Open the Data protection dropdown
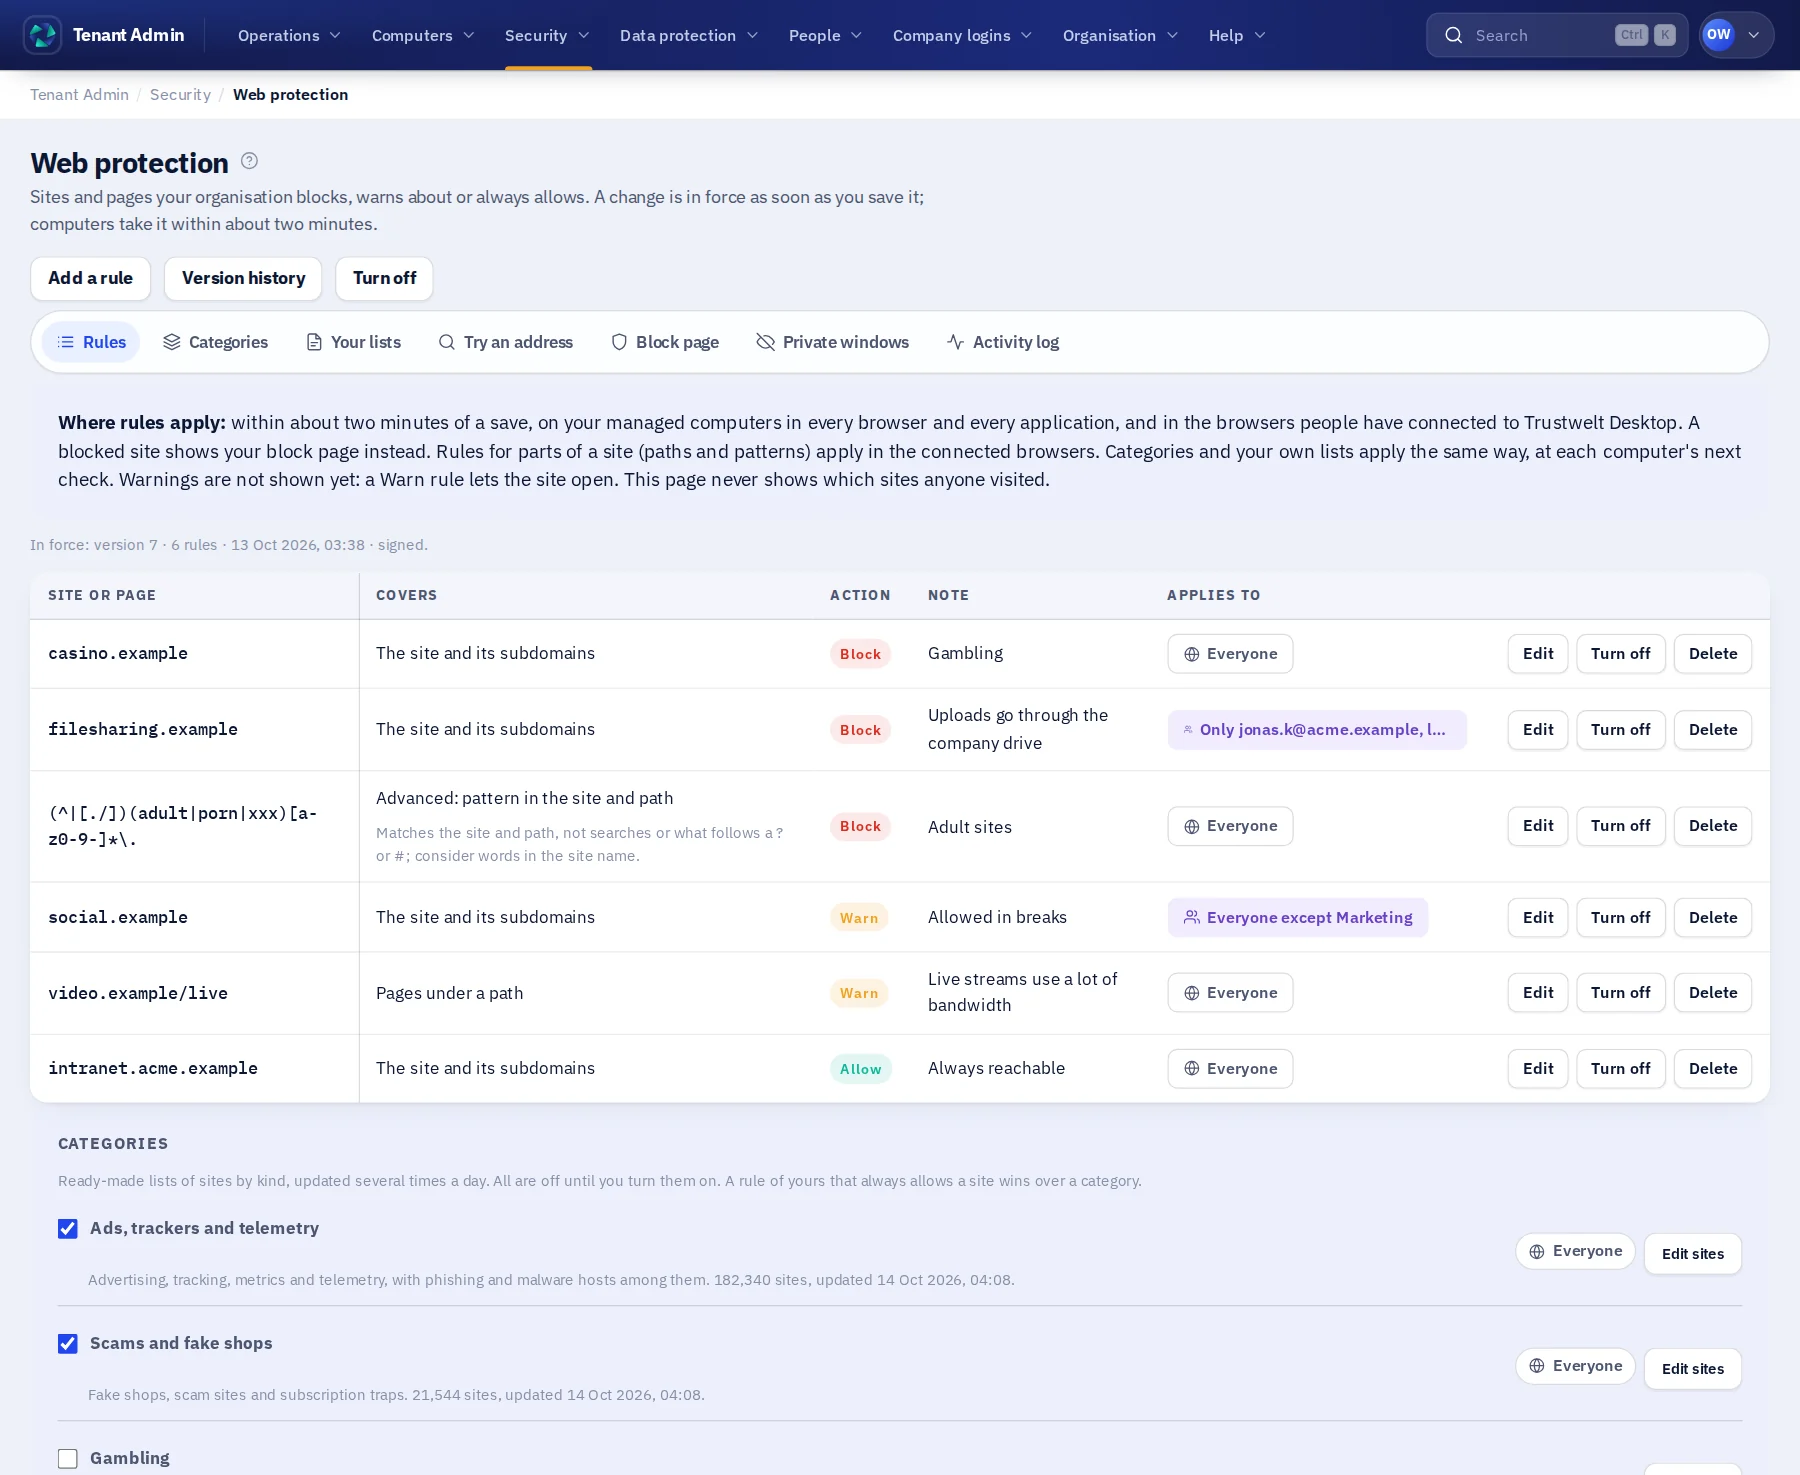 pos(689,35)
